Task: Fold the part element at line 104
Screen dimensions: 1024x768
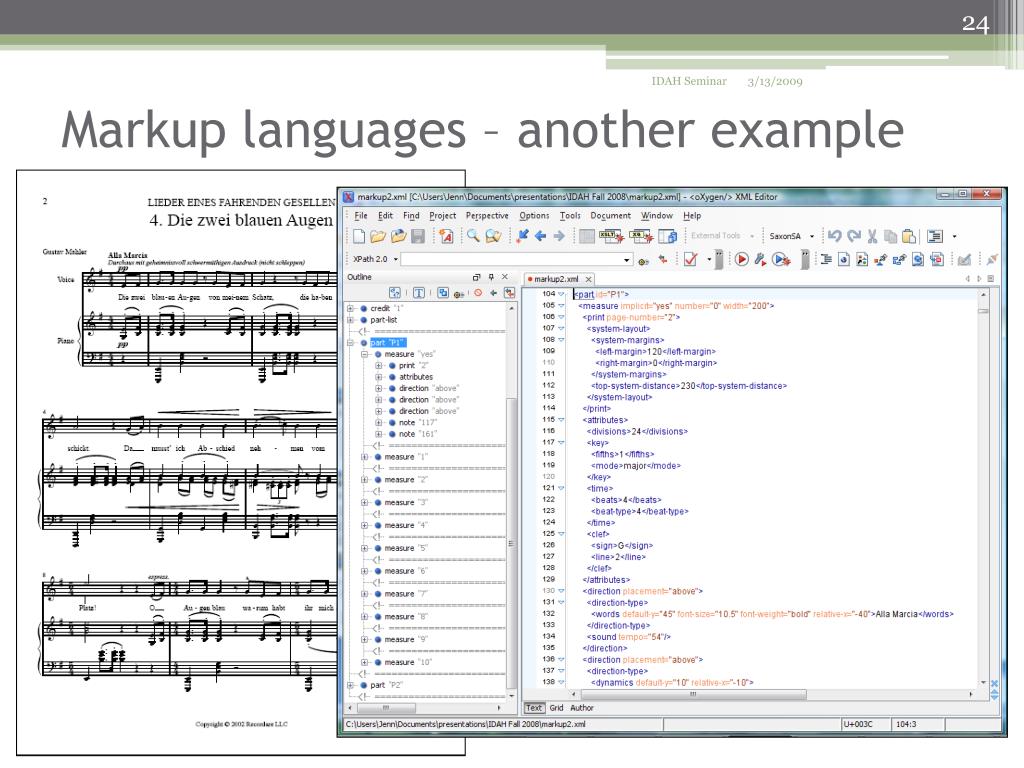Action: (x=561, y=295)
